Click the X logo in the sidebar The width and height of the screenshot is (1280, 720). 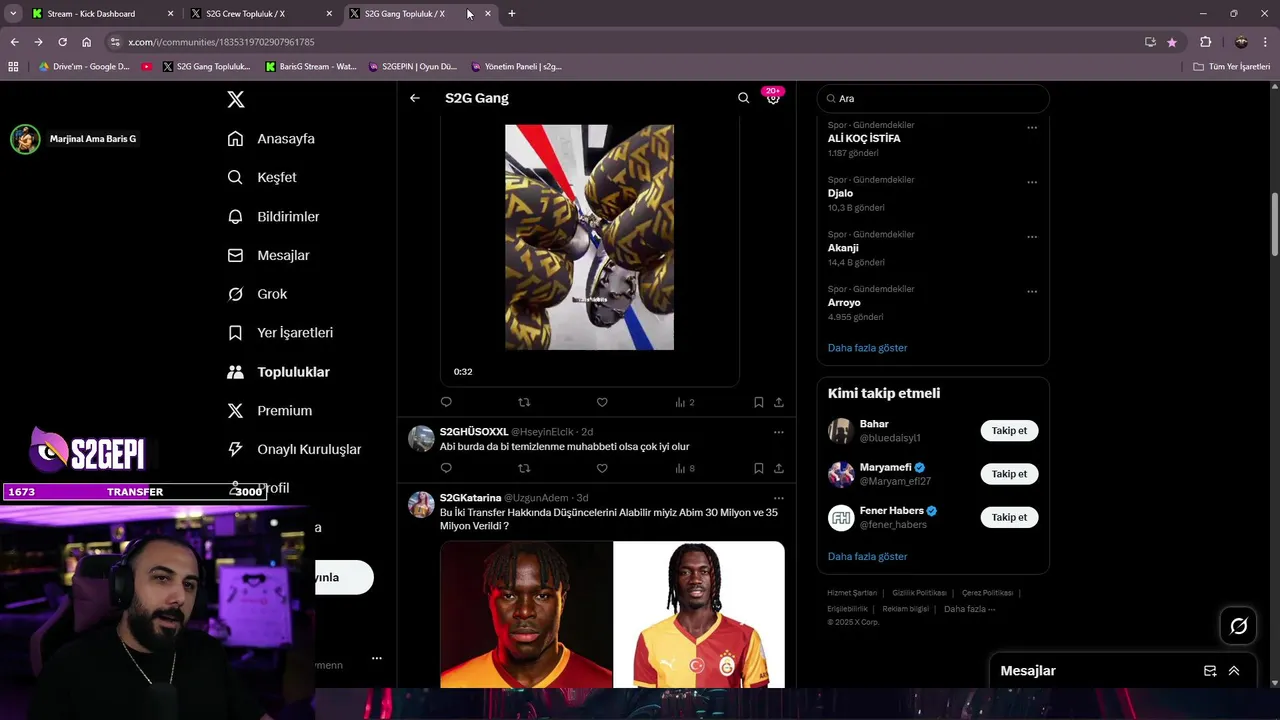(236, 99)
